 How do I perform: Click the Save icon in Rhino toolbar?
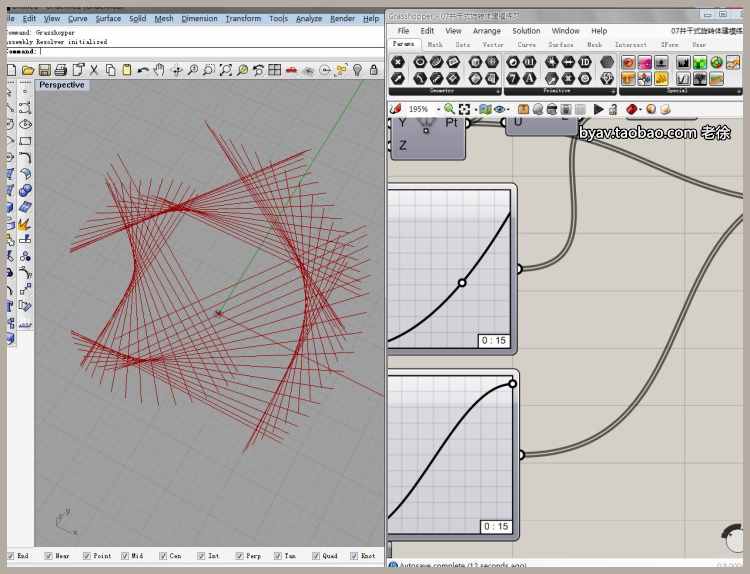coord(45,70)
